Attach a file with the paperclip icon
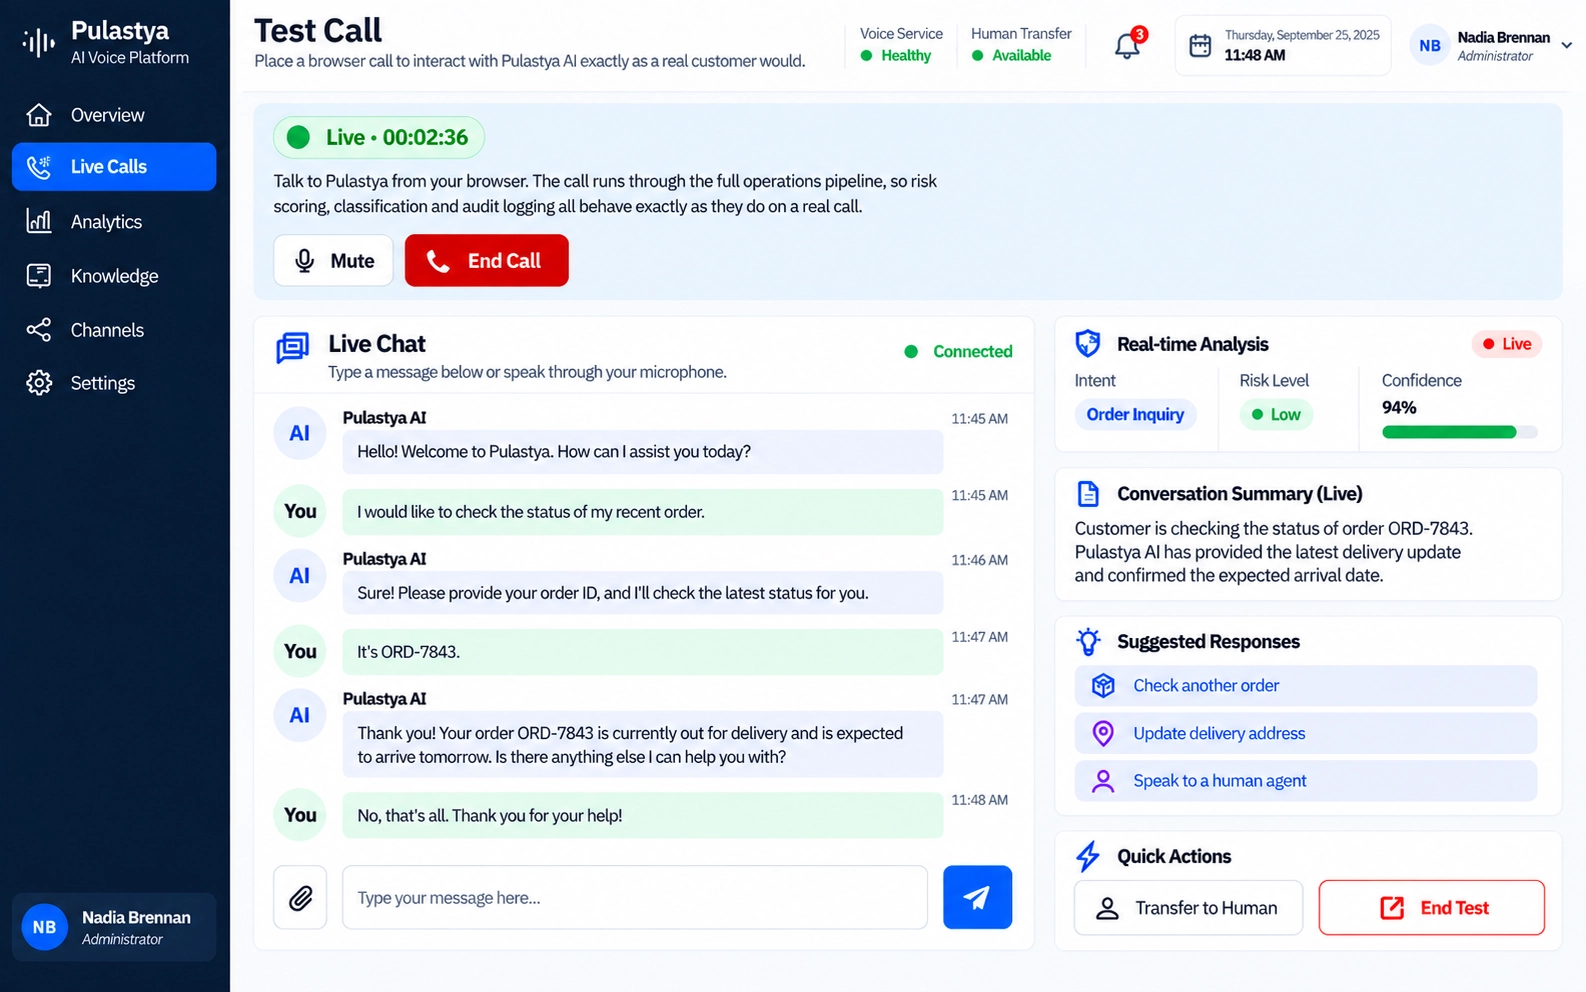The width and height of the screenshot is (1586, 992). coord(300,898)
